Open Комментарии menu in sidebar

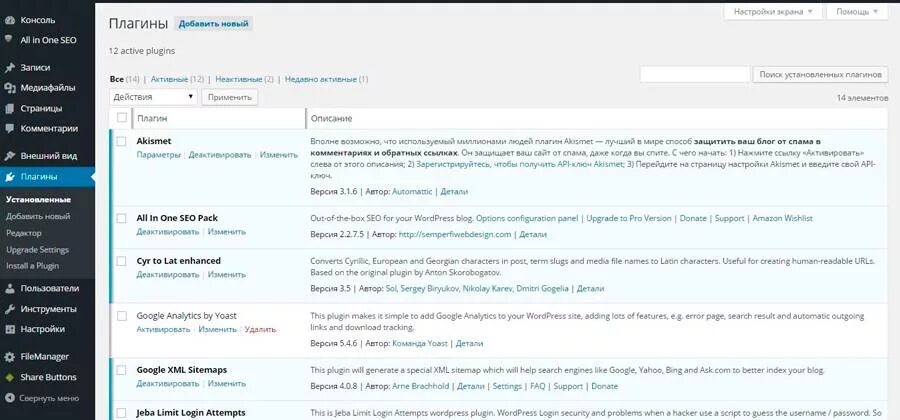[x=47, y=129]
